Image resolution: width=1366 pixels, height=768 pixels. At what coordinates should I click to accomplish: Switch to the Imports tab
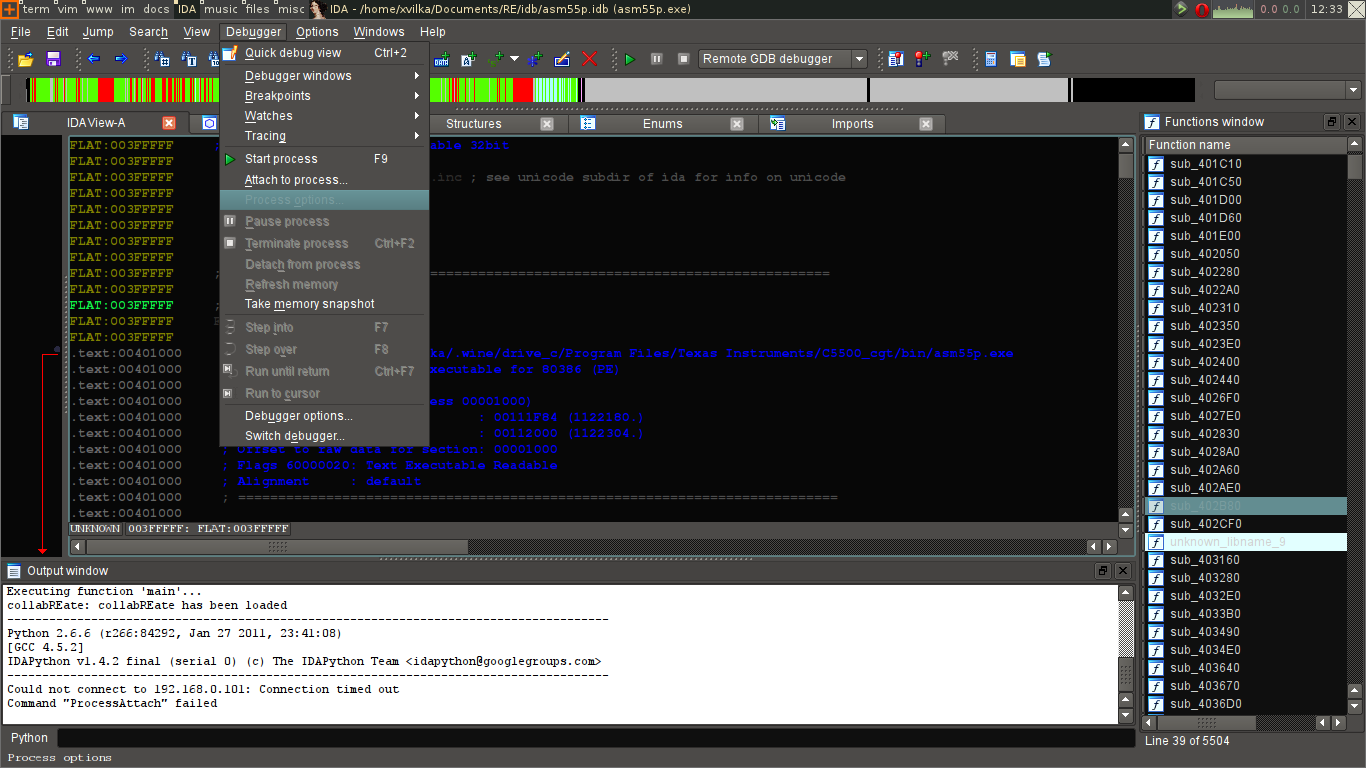pos(852,124)
